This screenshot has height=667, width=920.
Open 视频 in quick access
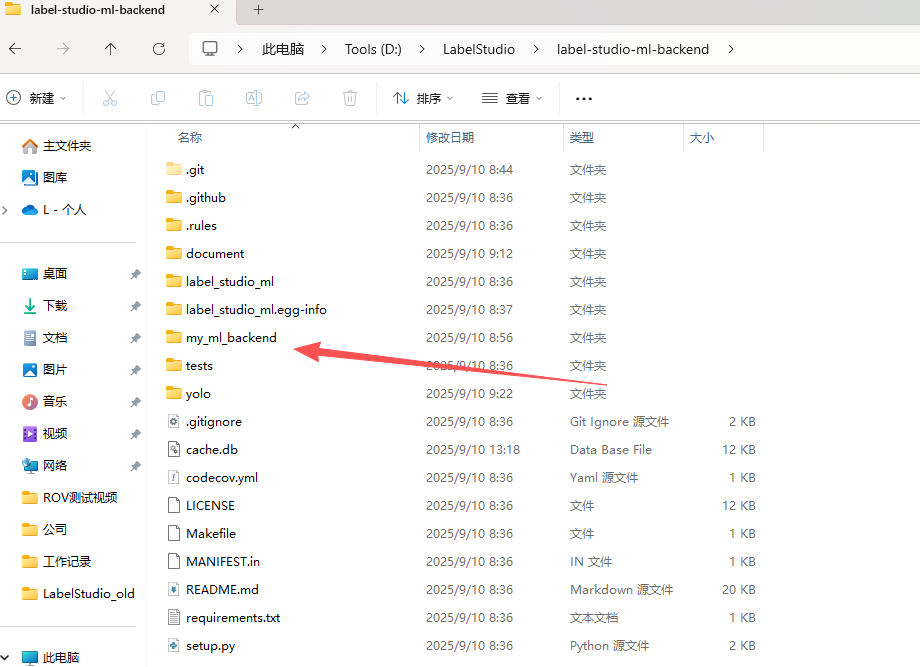[45, 434]
